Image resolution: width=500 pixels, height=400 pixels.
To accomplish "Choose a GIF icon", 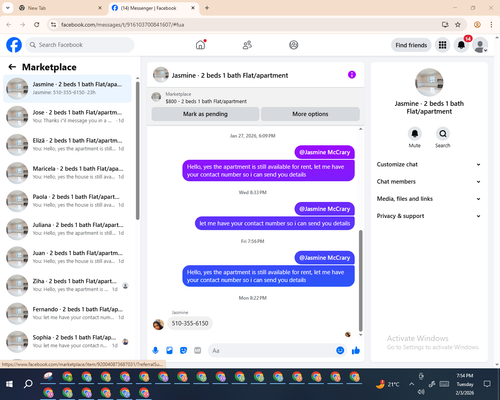I will 198,350.
